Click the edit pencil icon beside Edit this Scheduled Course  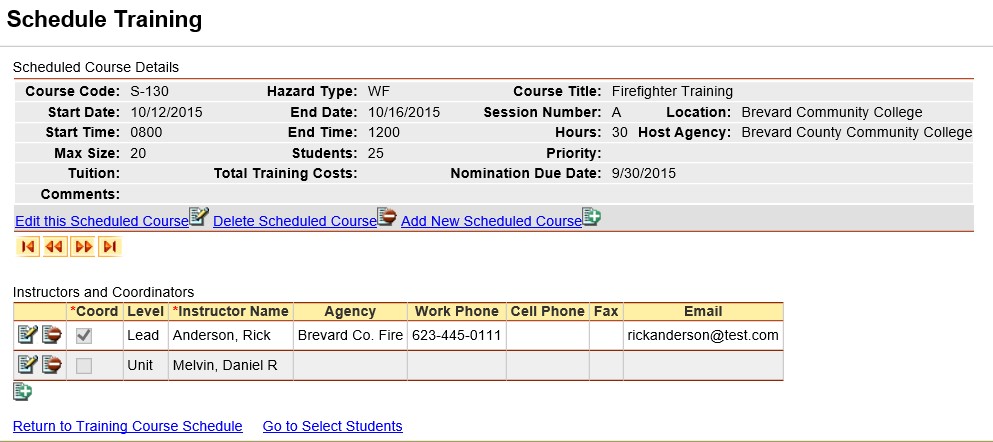(199, 217)
